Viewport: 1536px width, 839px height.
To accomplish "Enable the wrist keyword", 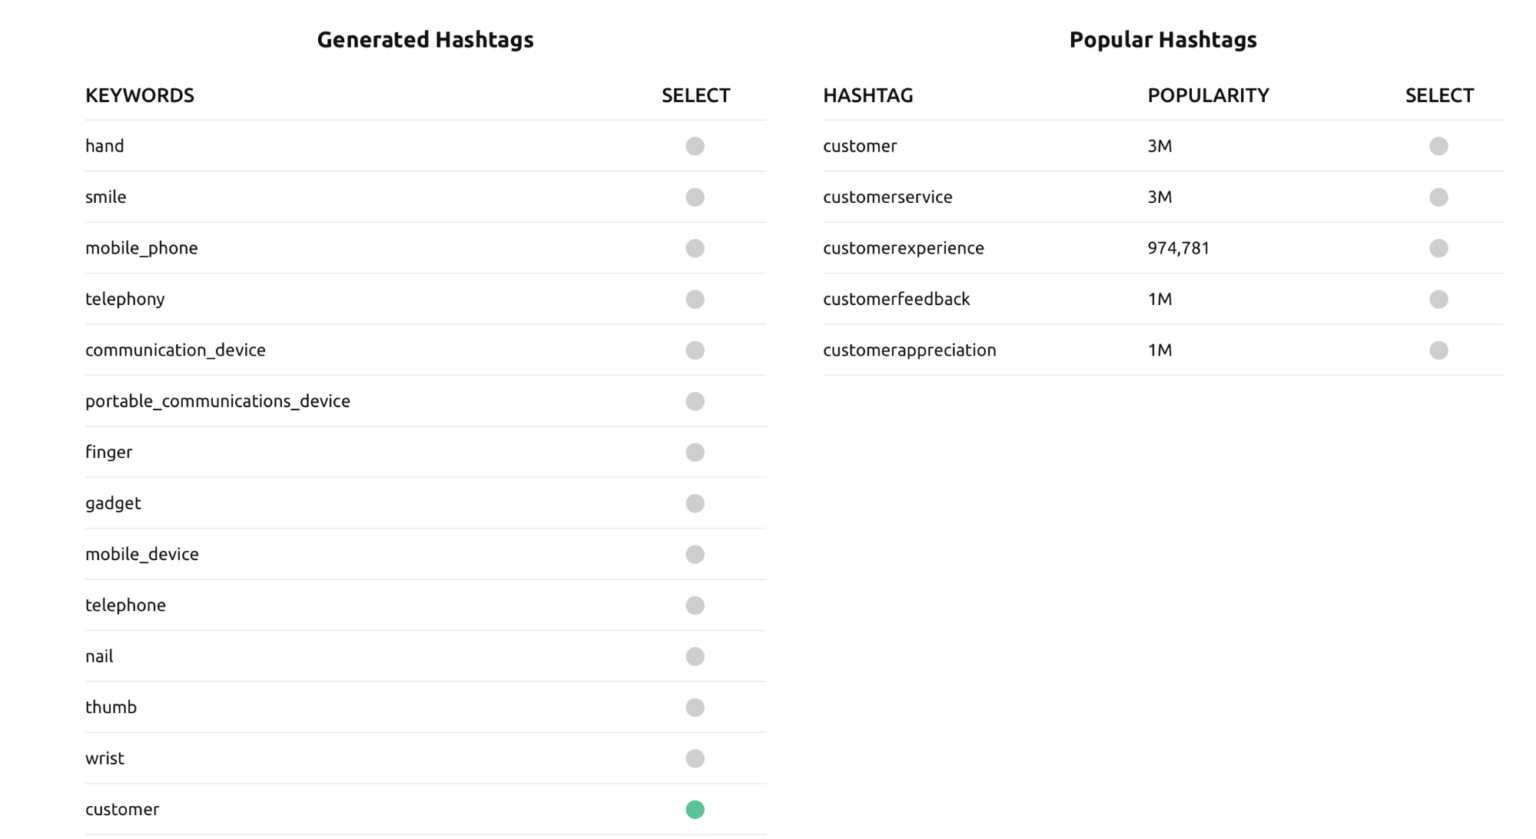I will coord(695,758).
